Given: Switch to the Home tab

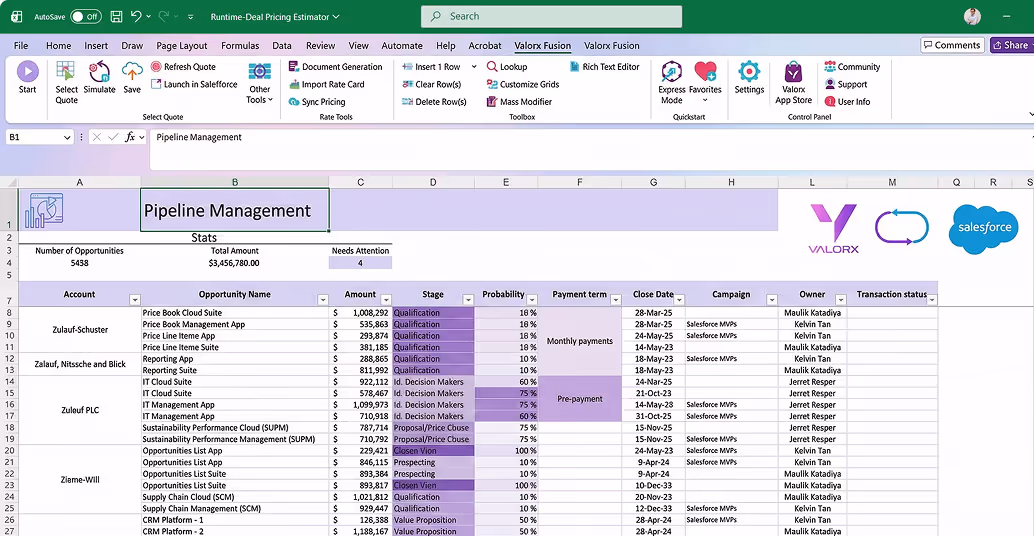Looking at the screenshot, I should pyautogui.click(x=59, y=45).
